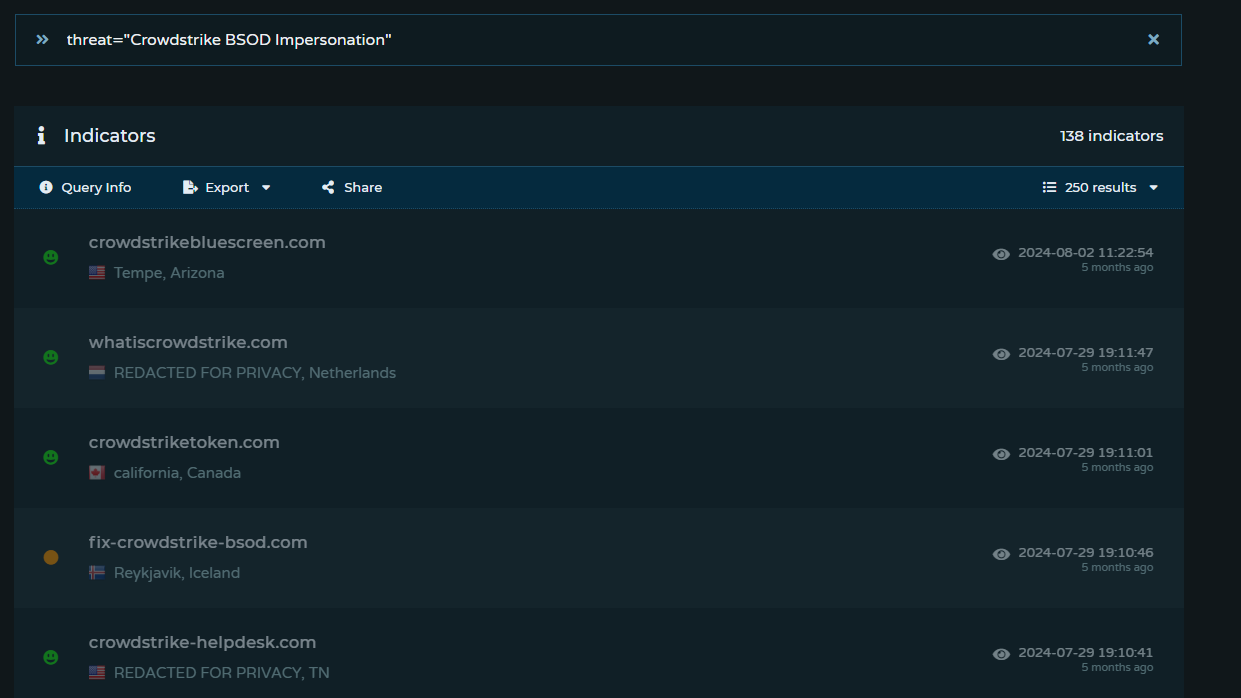Click into the threat query input field
Viewport: 1241px width, 698px height.
tap(598, 40)
